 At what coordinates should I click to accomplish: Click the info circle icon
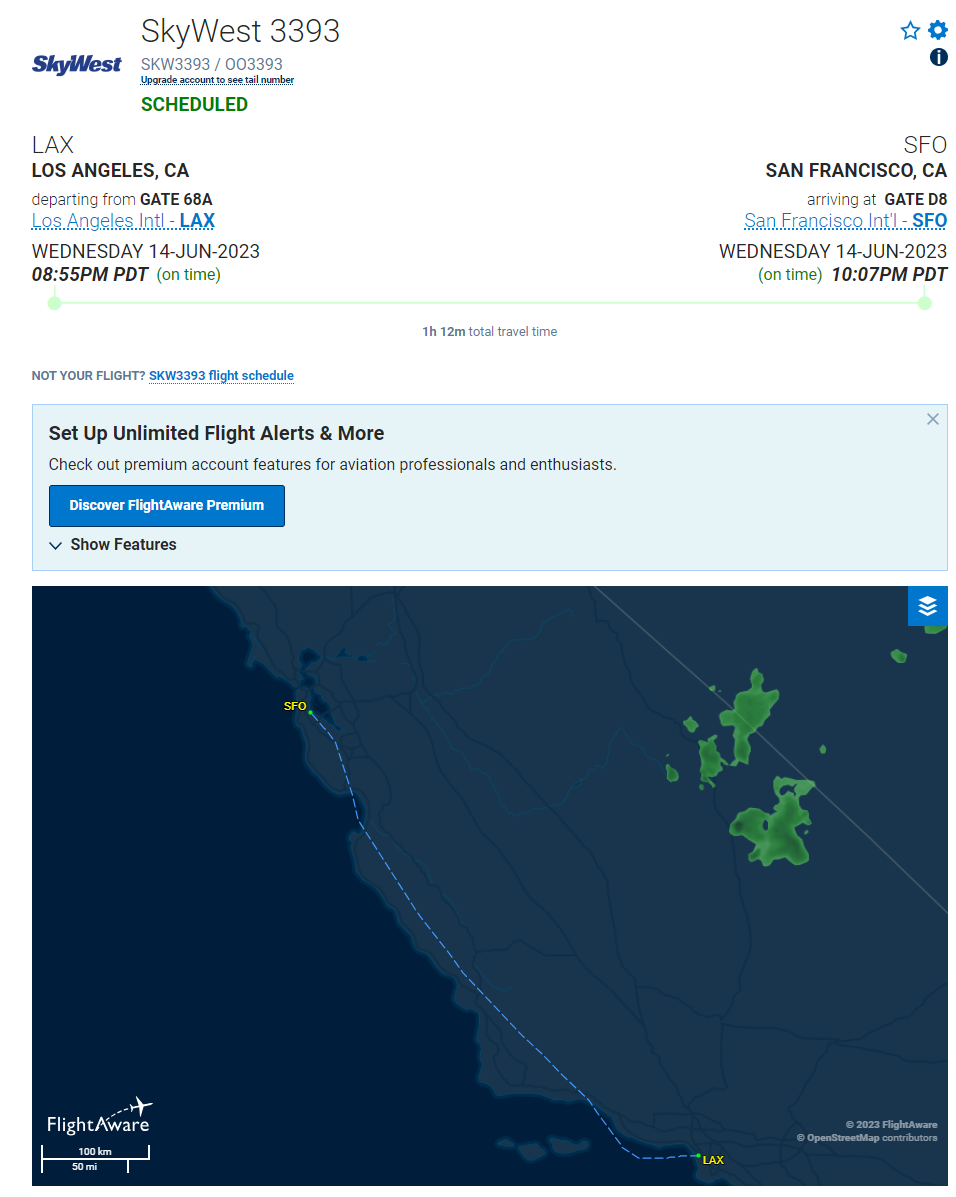pos(939,57)
